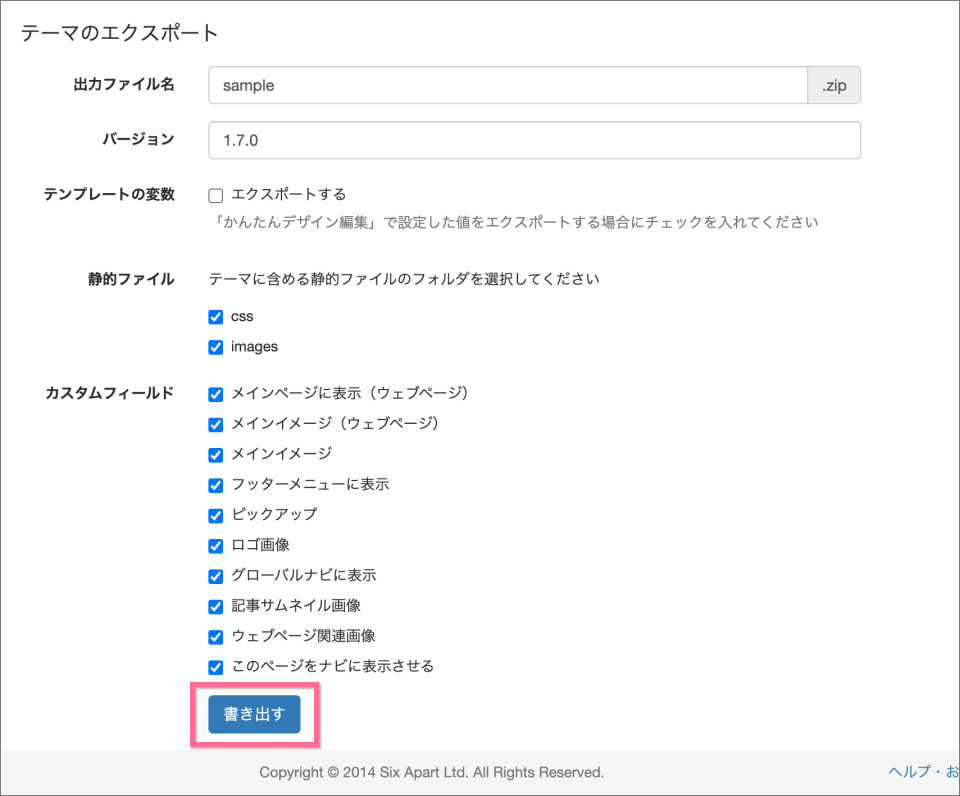Deselect フッターメニューに表示 checkbox
The width and height of the screenshot is (960, 796).
[x=215, y=485]
